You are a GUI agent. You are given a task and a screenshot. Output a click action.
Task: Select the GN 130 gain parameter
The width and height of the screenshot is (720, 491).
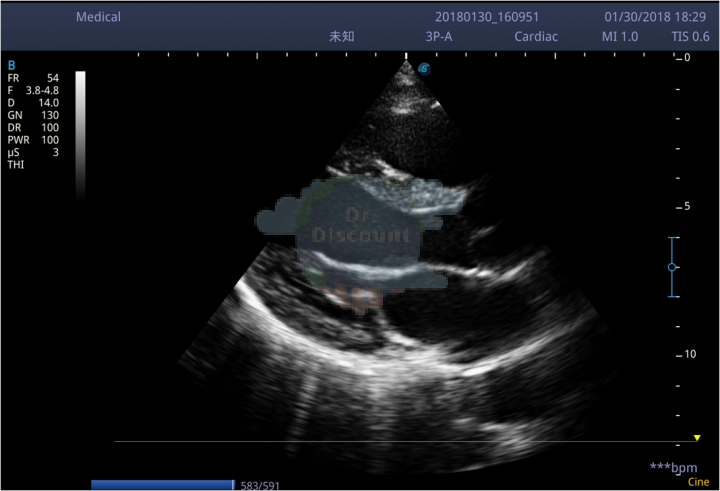click(x=33, y=115)
